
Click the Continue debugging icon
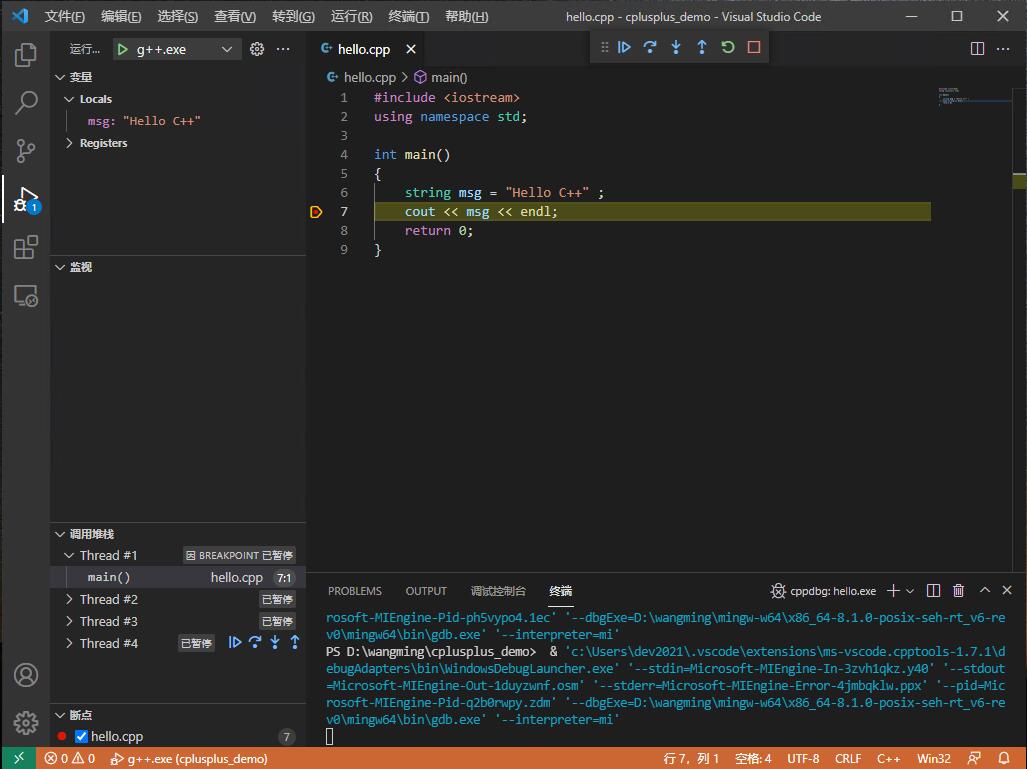click(x=624, y=47)
